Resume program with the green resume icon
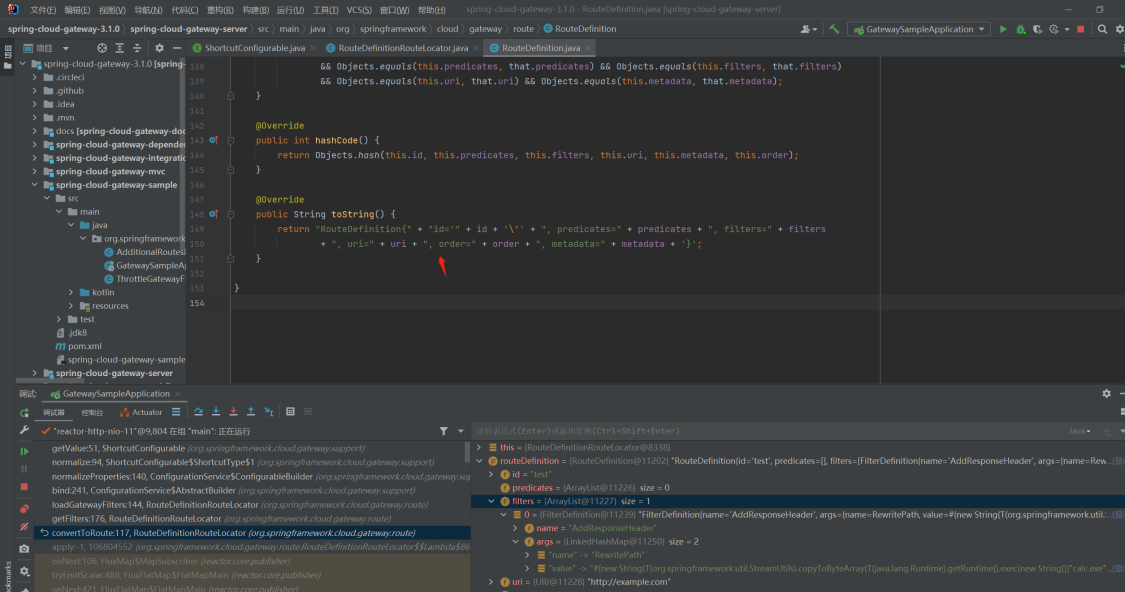 (x=24, y=451)
